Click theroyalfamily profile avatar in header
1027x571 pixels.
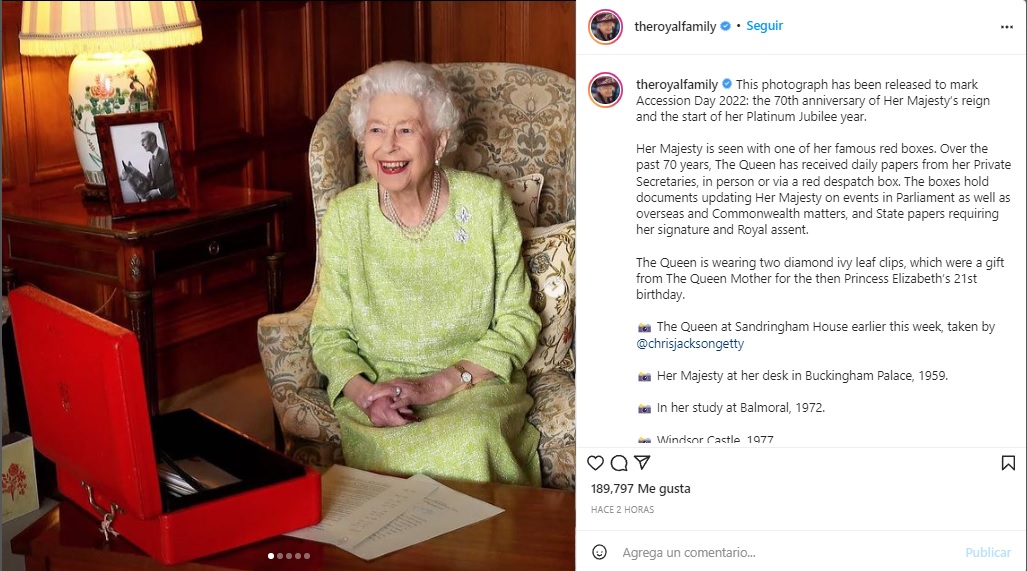coord(605,27)
